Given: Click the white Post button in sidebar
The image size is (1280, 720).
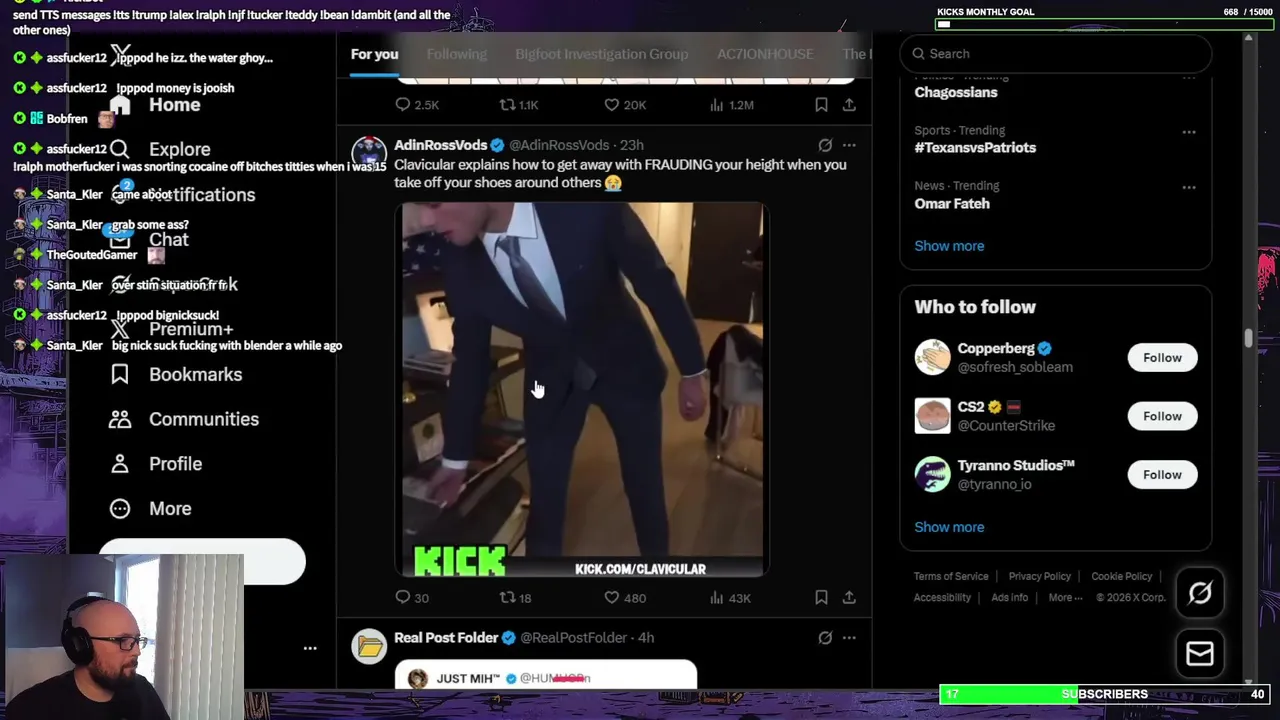Looking at the screenshot, I should point(202,561).
